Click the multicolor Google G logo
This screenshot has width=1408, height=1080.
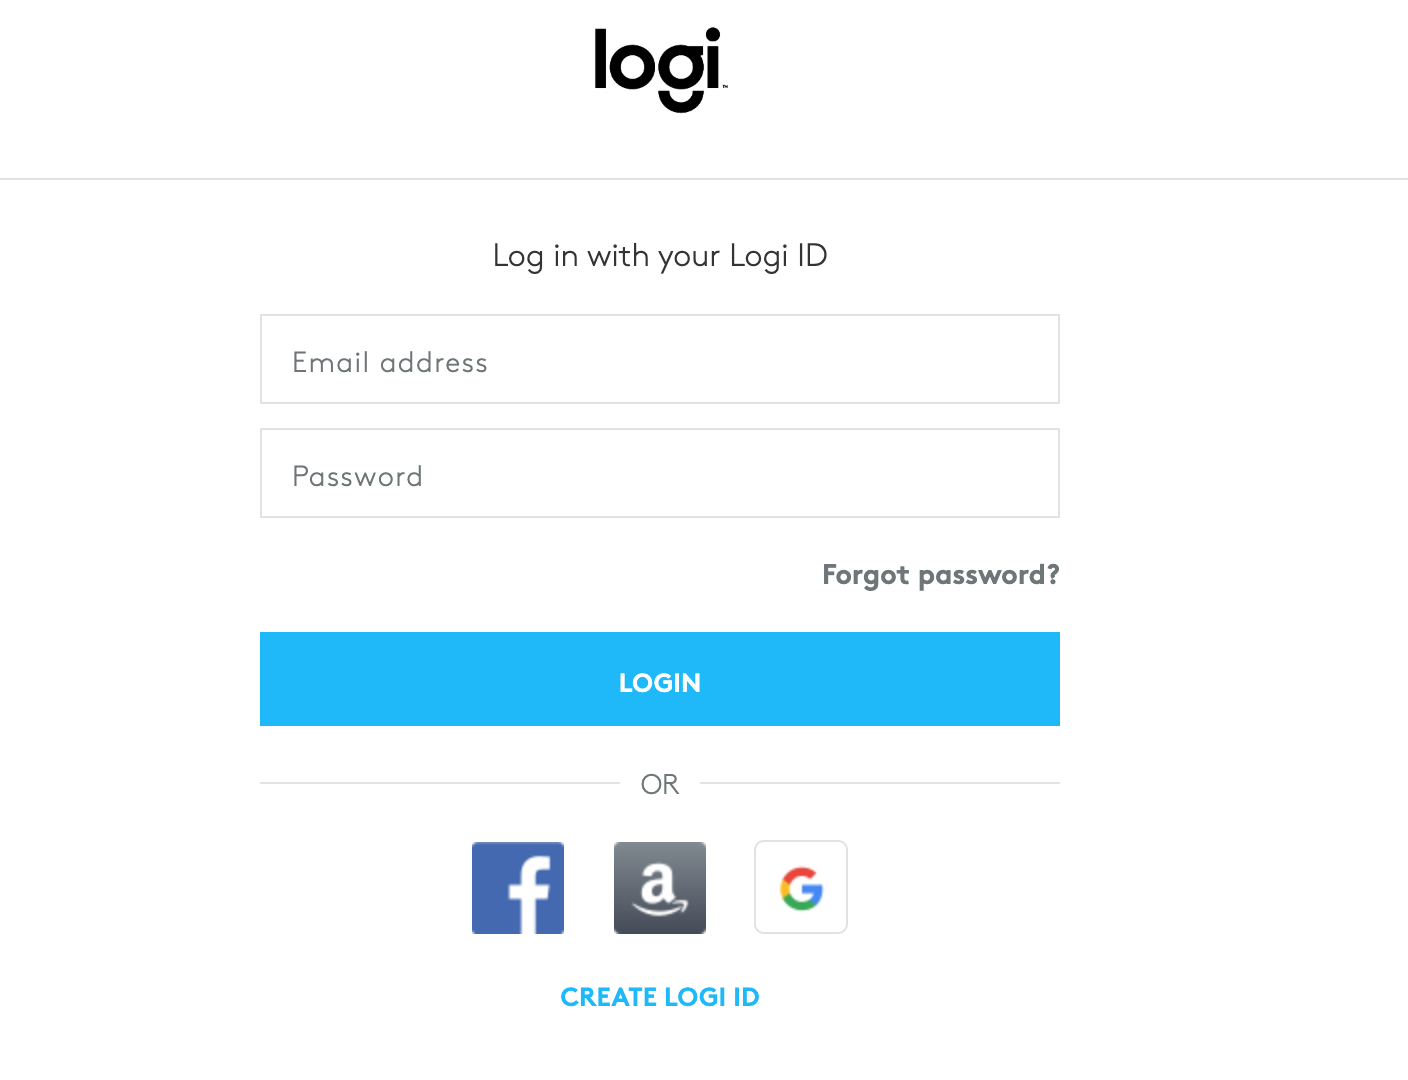[x=801, y=888]
